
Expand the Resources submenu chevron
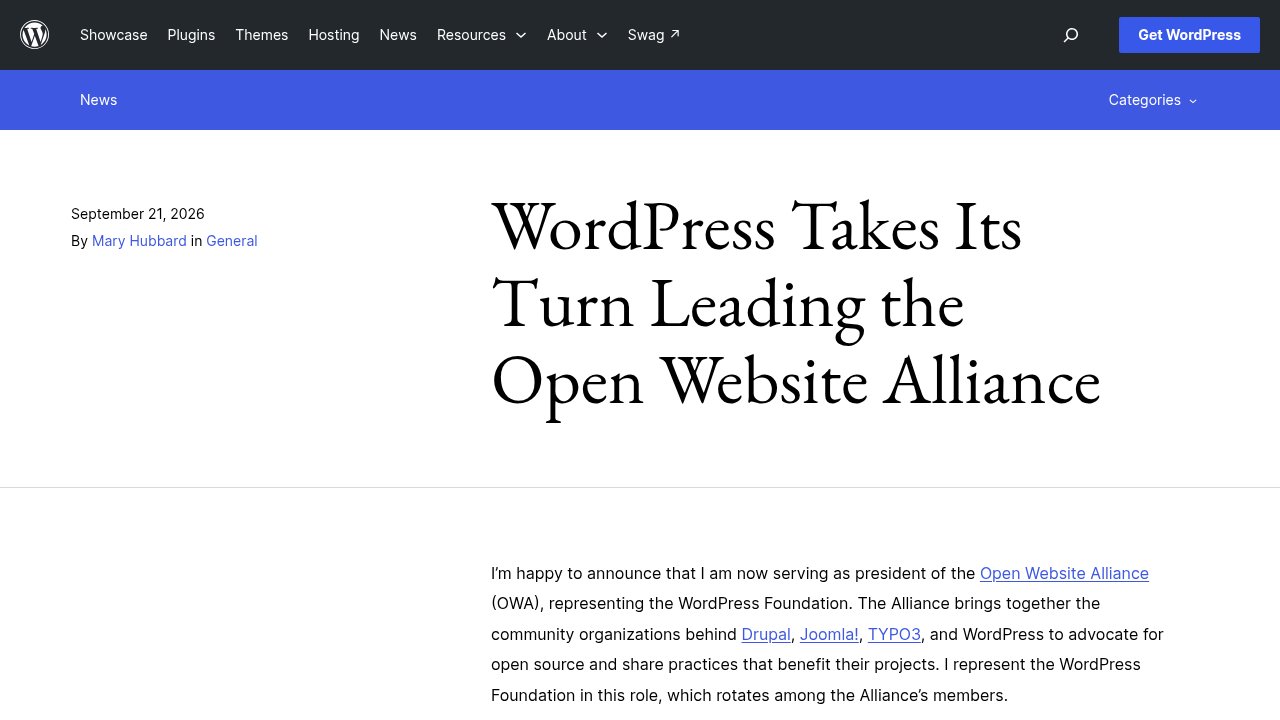coord(521,35)
